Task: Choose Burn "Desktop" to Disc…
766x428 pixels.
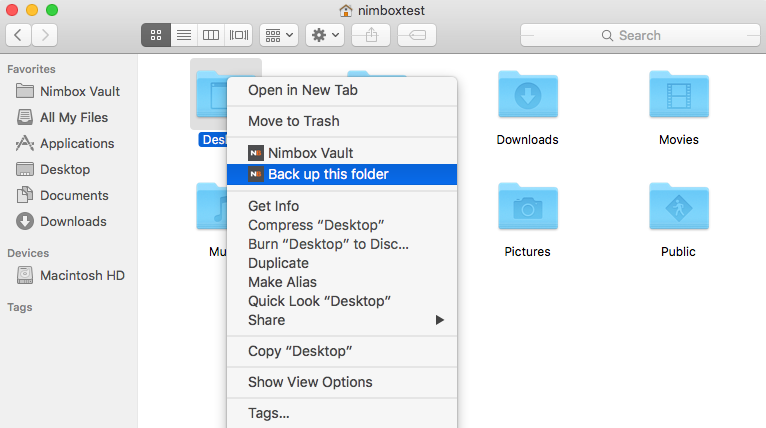Action: 342,244
